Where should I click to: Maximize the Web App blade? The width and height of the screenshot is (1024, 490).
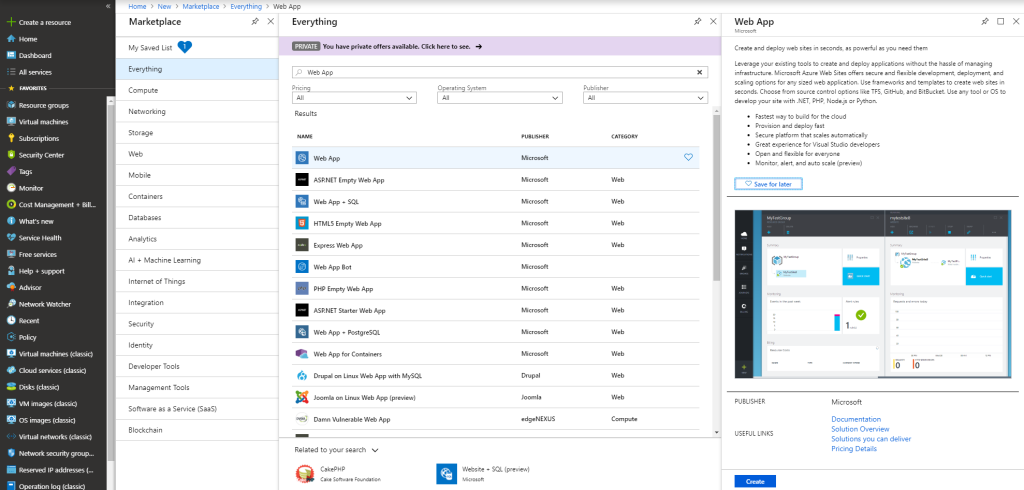(x=1000, y=22)
